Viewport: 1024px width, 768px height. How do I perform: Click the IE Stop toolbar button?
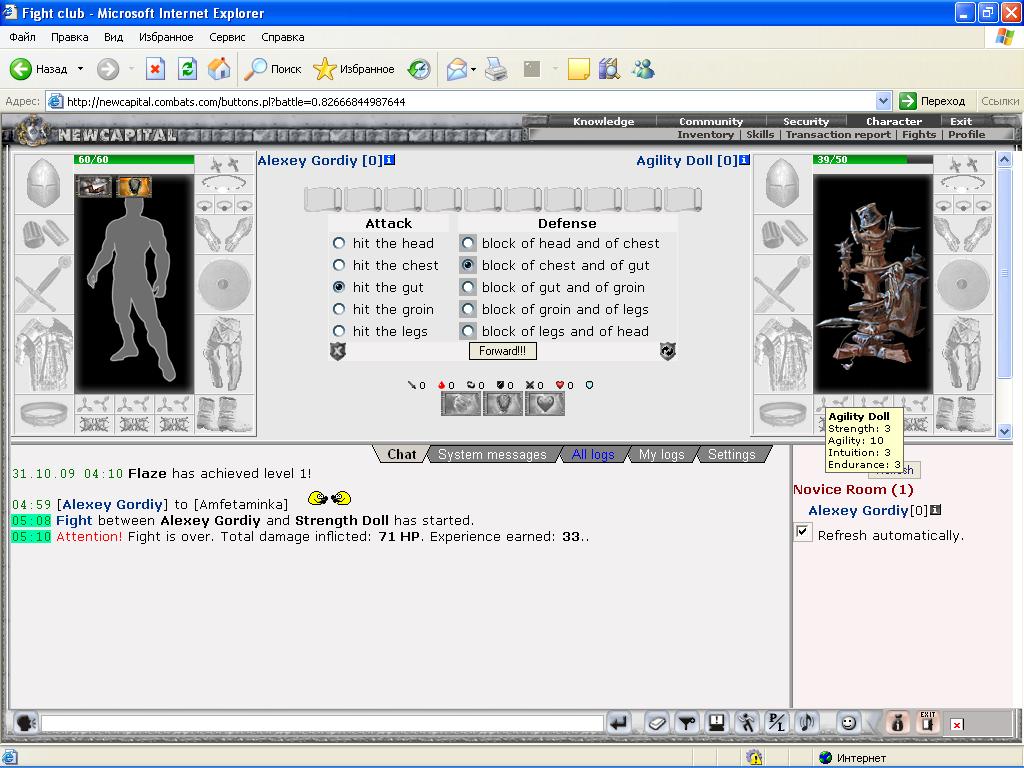point(155,69)
